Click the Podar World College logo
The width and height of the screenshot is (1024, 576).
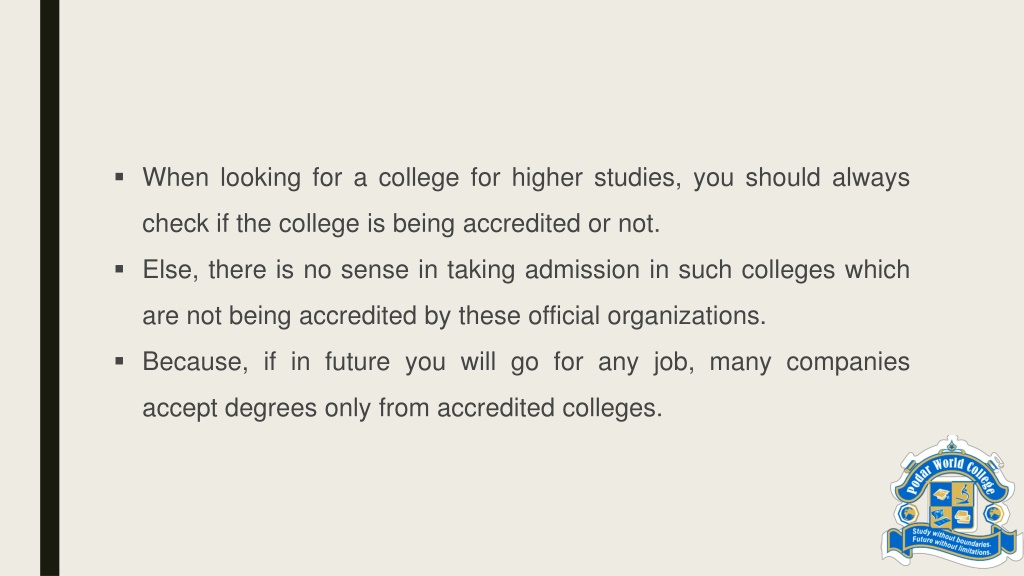click(952, 502)
